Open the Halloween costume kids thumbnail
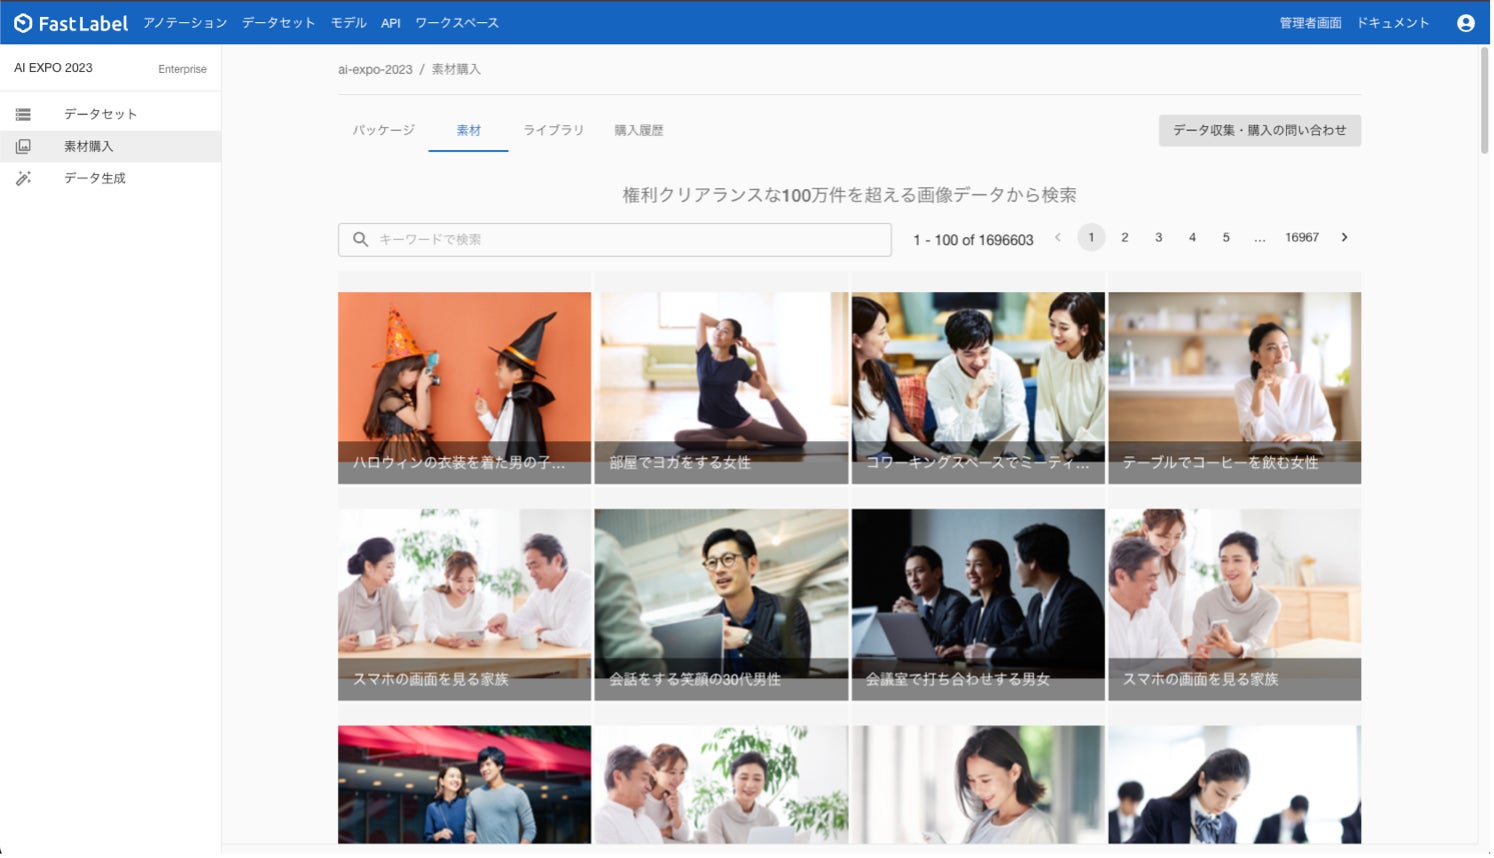The height and width of the screenshot is (858, 1494). (x=465, y=389)
